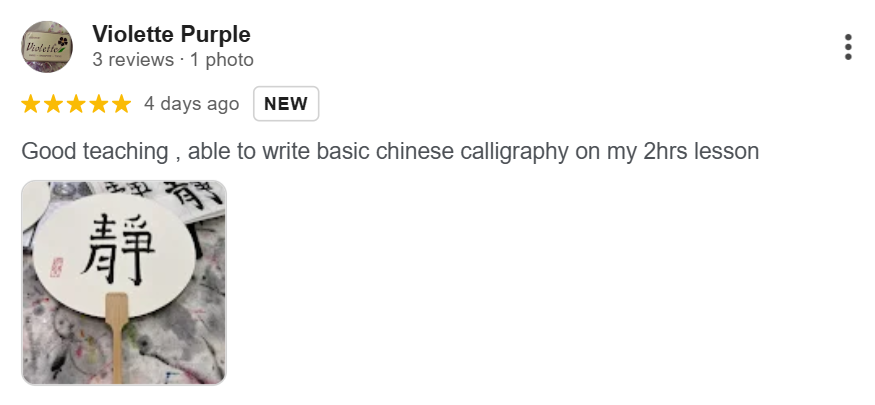Viewport: 875px width, 405px height.
Task: Click the fourth rating star
Action: 98,104
